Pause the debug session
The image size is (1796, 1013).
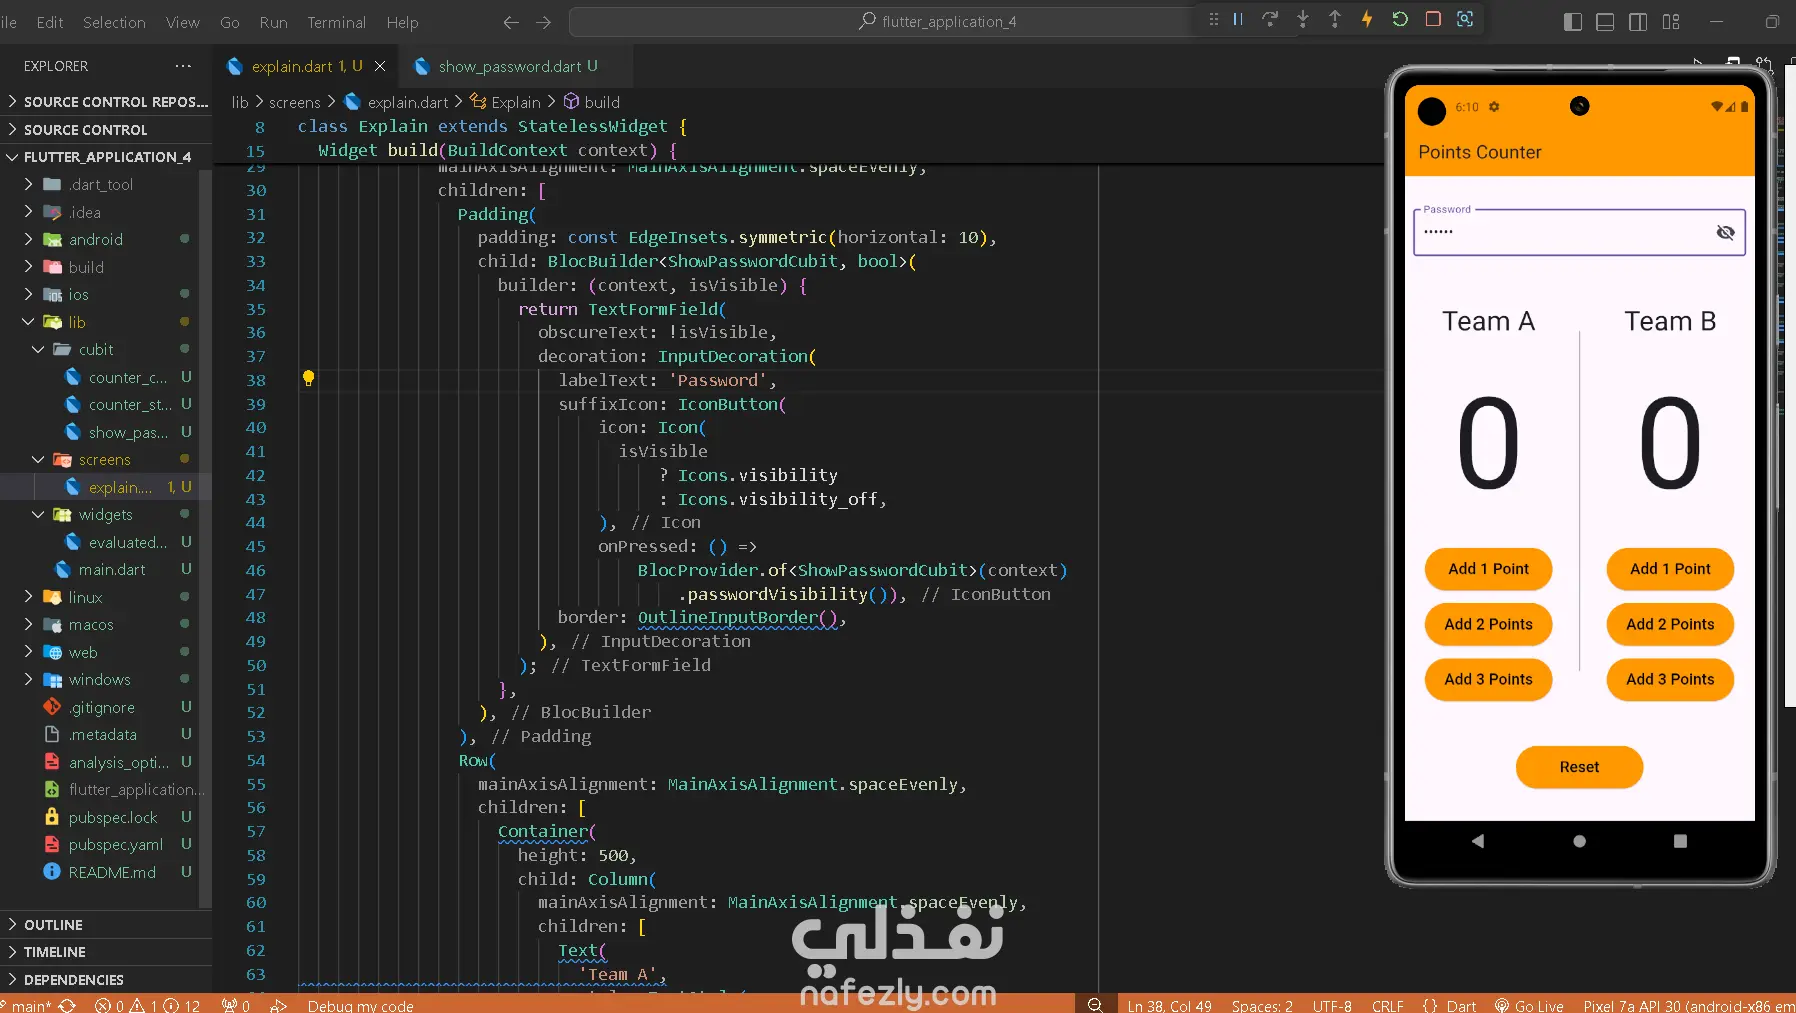click(1238, 19)
